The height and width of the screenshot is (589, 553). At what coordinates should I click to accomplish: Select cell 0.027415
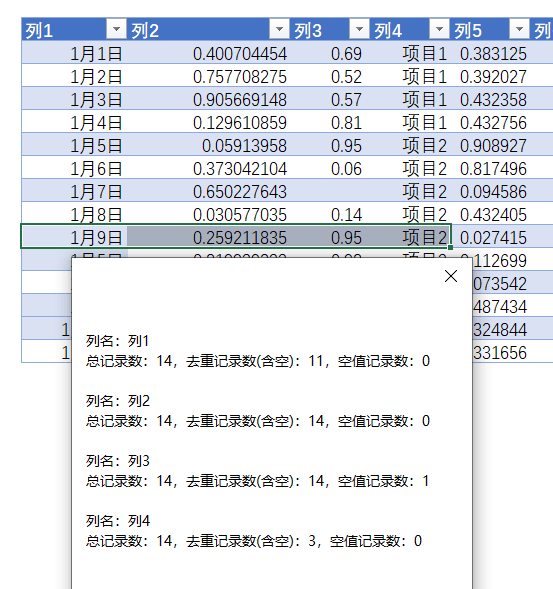[x=490, y=236]
